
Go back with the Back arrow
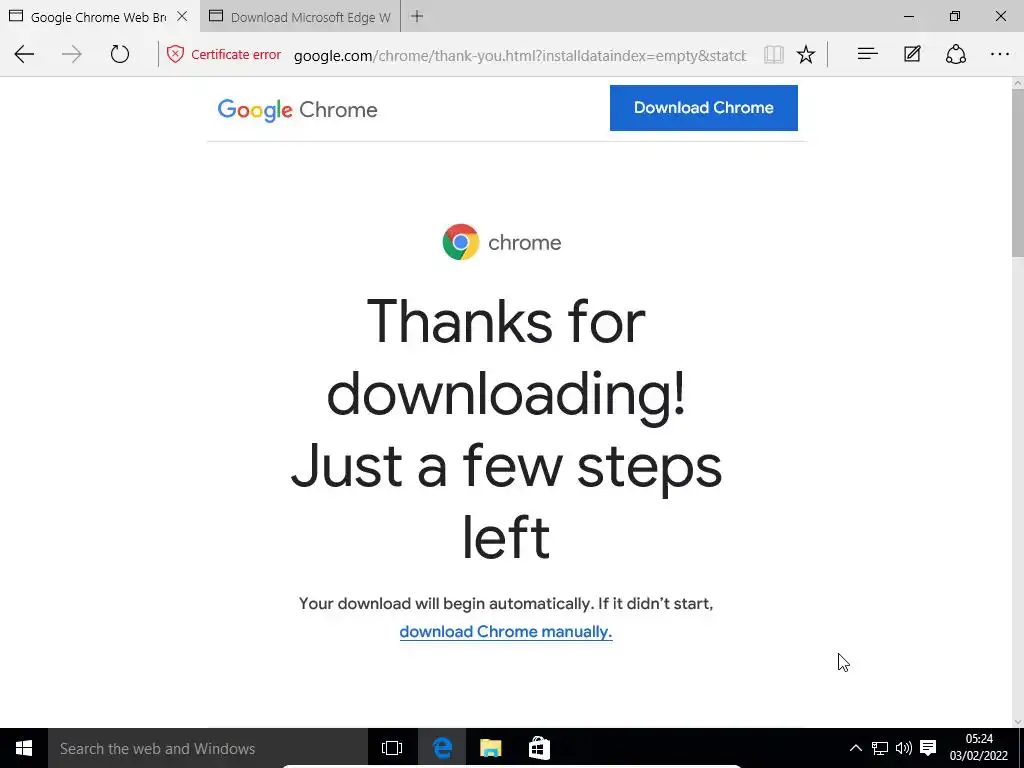24,54
